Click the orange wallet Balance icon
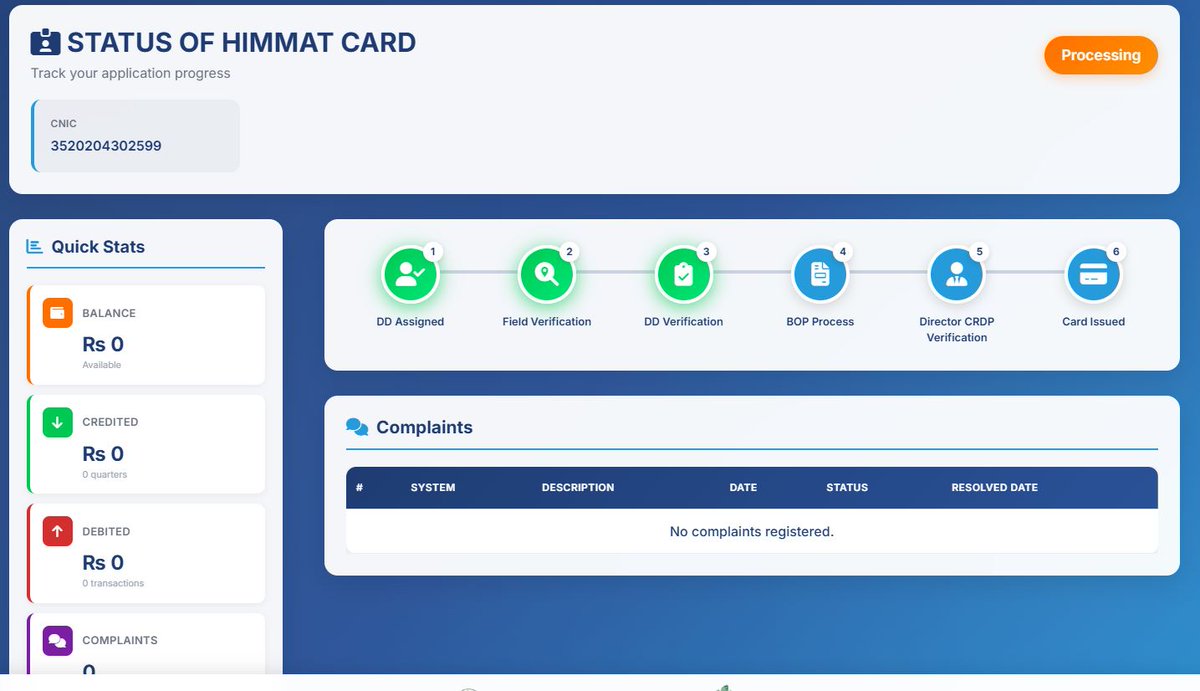 point(57,313)
